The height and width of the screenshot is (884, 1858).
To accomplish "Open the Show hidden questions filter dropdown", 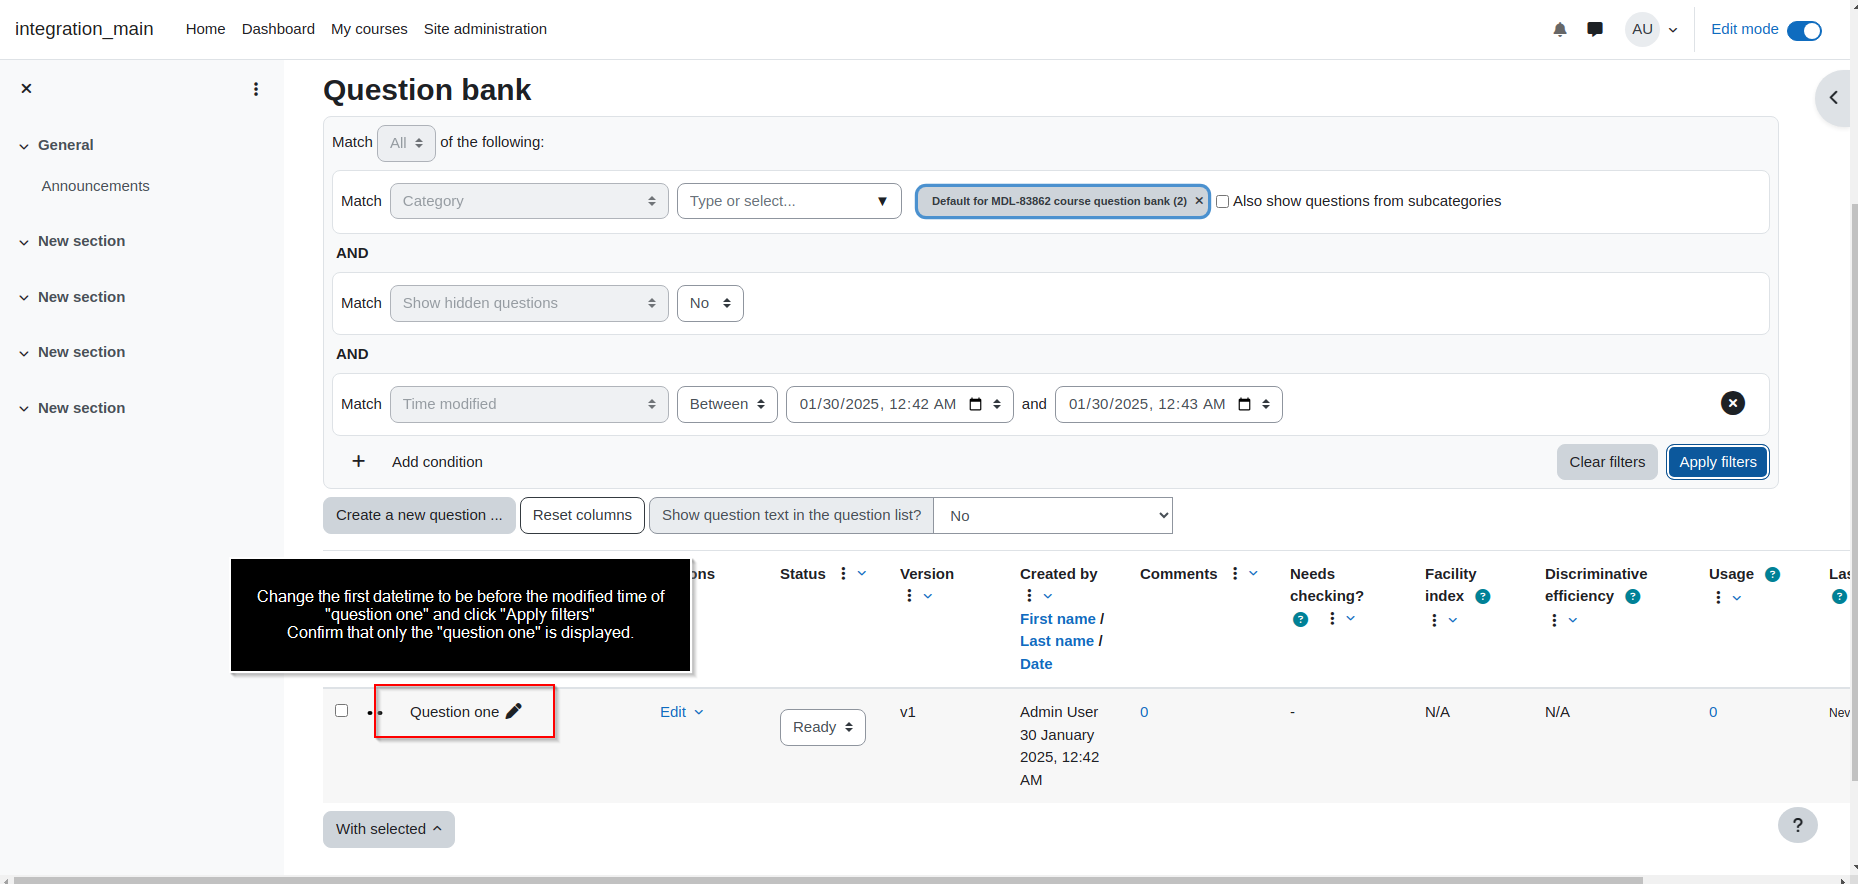I will (529, 303).
